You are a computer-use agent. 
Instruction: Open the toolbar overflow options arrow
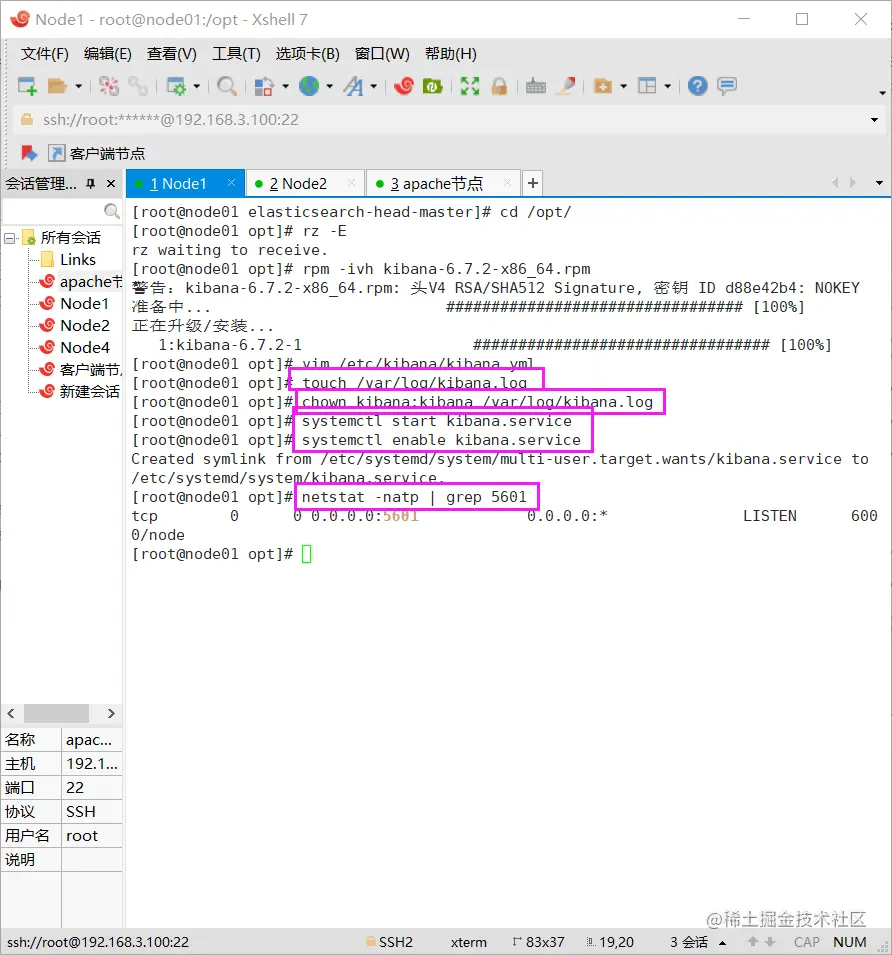882,93
